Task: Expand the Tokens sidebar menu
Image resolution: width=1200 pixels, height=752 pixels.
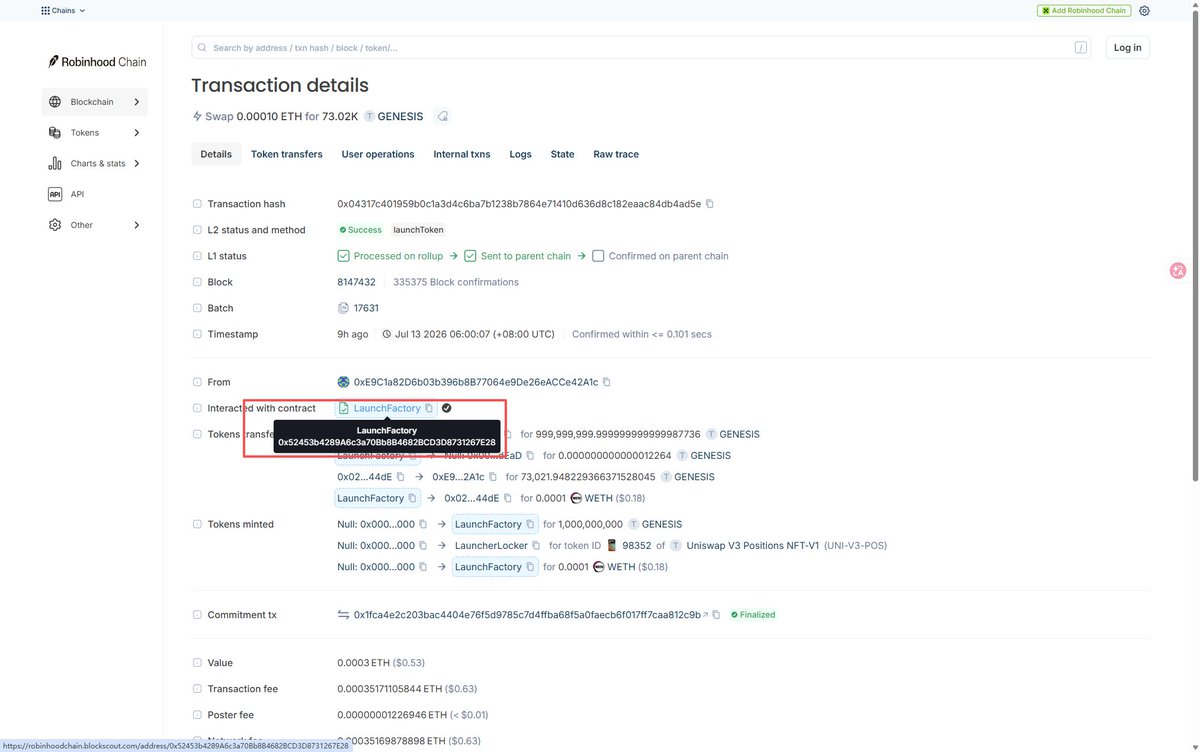Action: click(94, 133)
